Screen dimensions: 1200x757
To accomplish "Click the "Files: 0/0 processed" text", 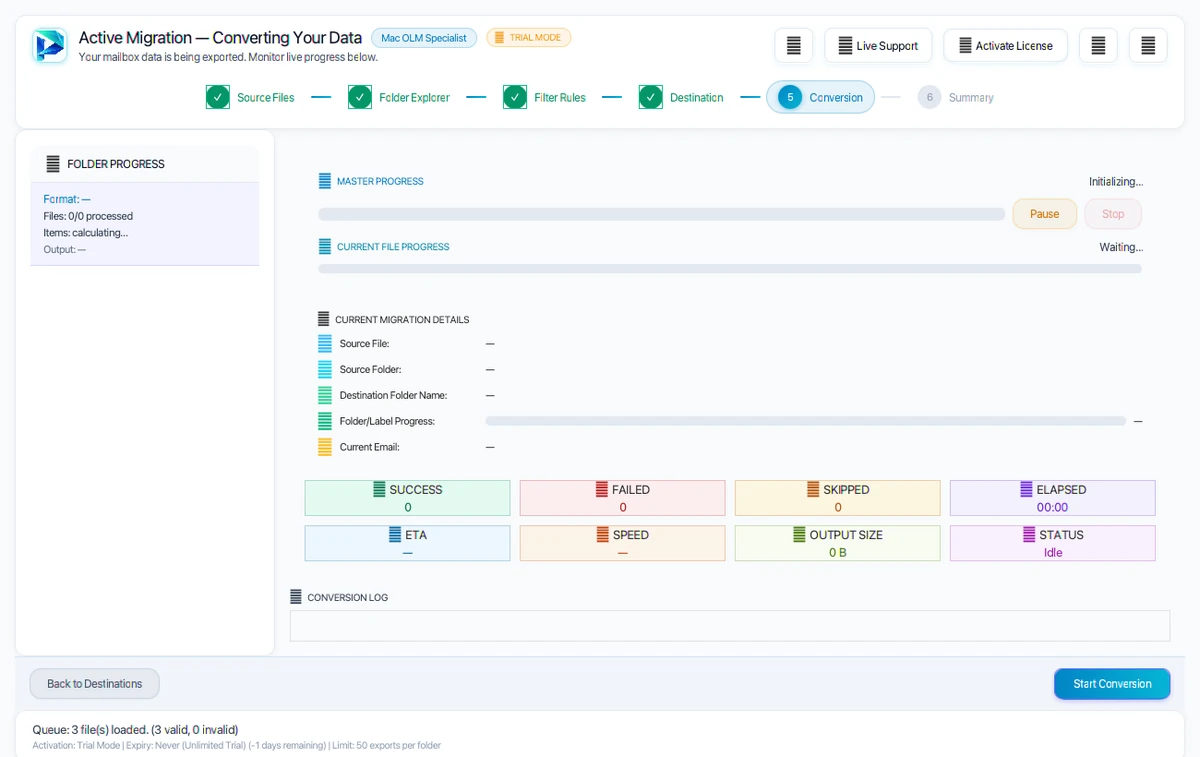I will click(x=88, y=216).
